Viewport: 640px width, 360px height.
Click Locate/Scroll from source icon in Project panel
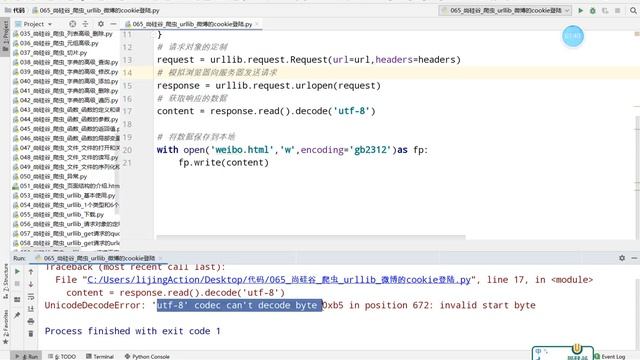[72, 24]
